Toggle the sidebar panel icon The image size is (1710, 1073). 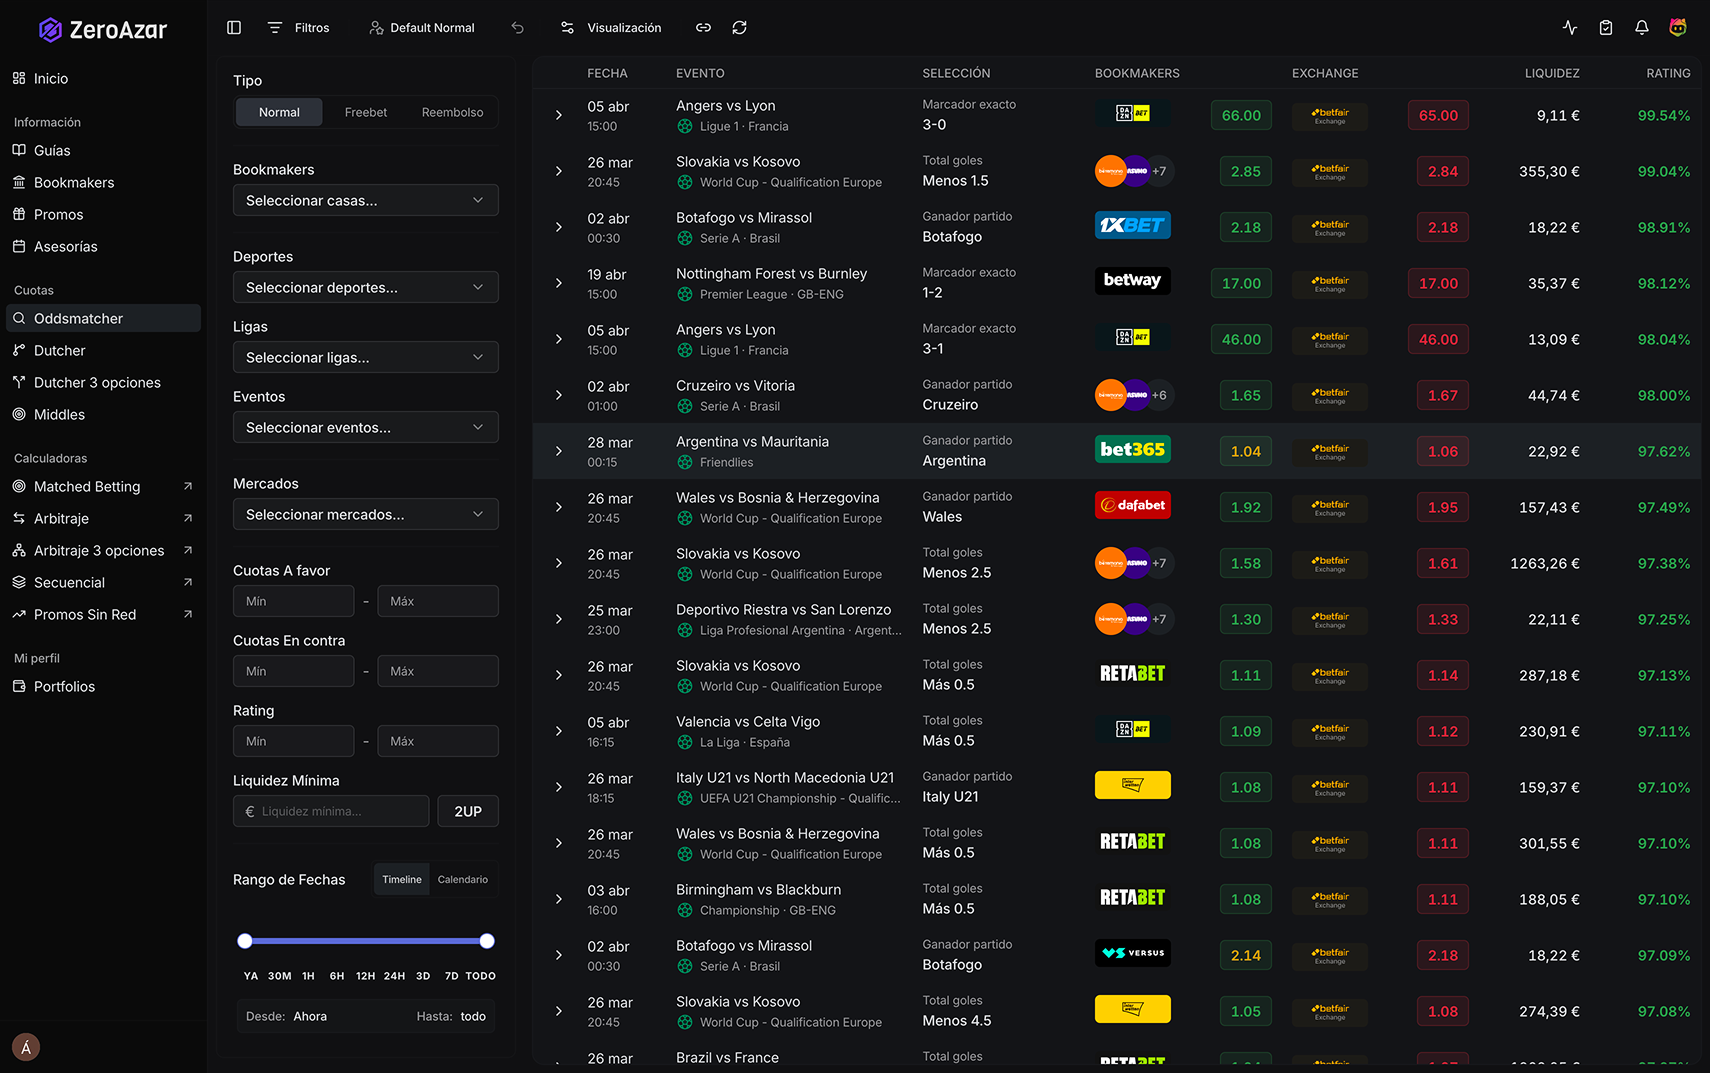[234, 28]
